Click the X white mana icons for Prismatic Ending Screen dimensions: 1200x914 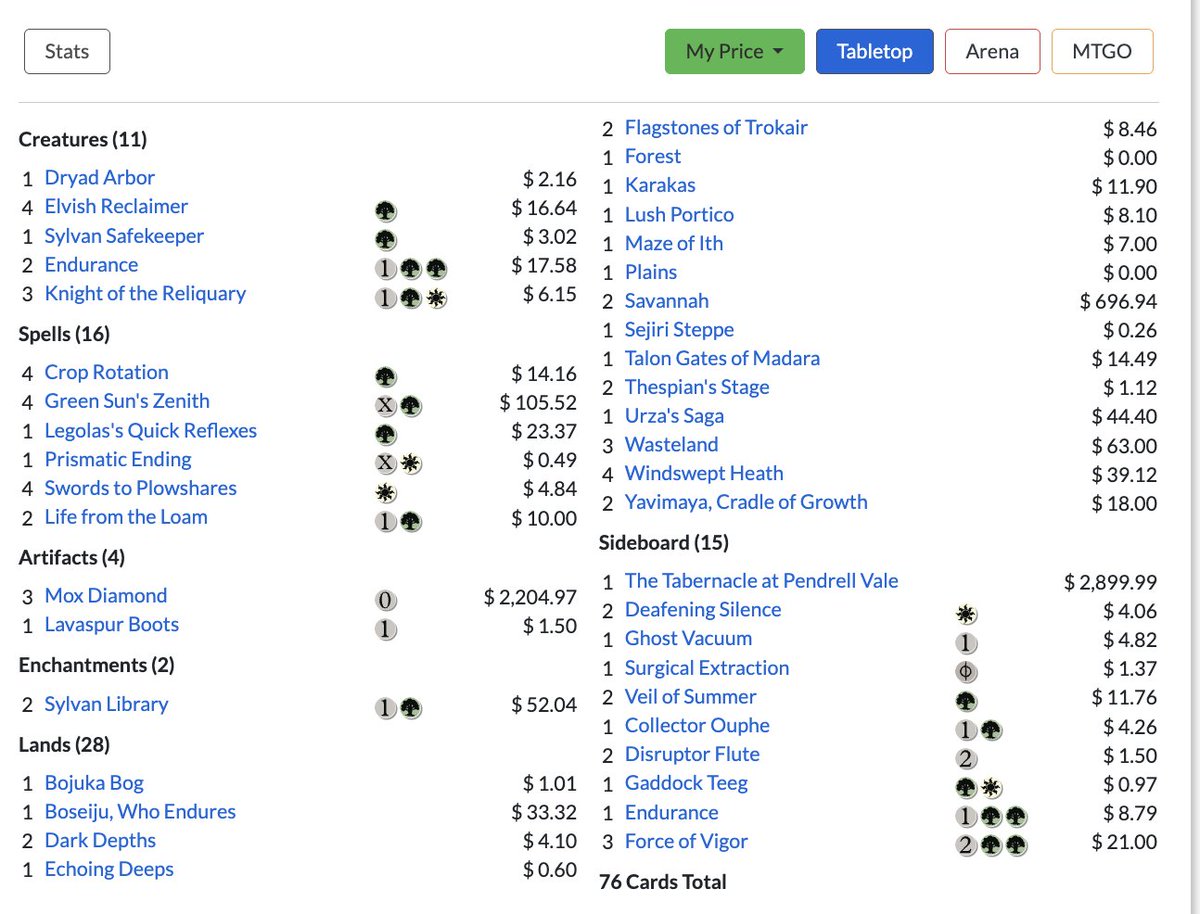[x=398, y=463]
